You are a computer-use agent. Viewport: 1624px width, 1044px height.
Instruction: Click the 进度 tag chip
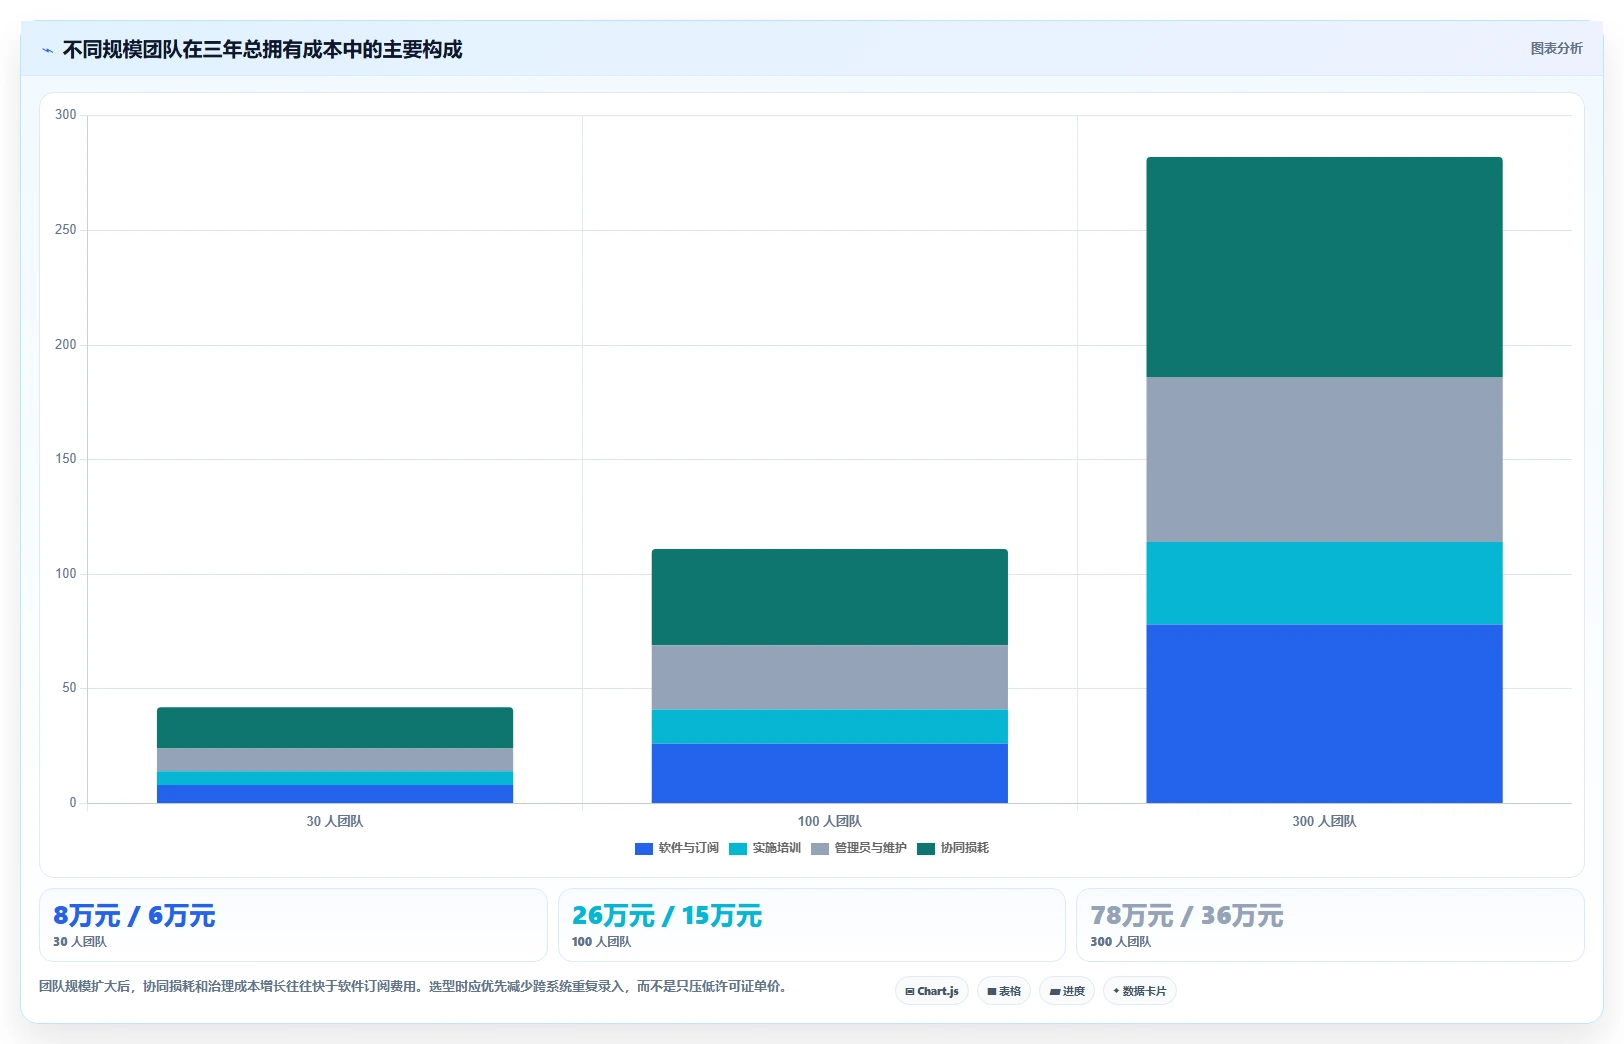coord(1067,991)
